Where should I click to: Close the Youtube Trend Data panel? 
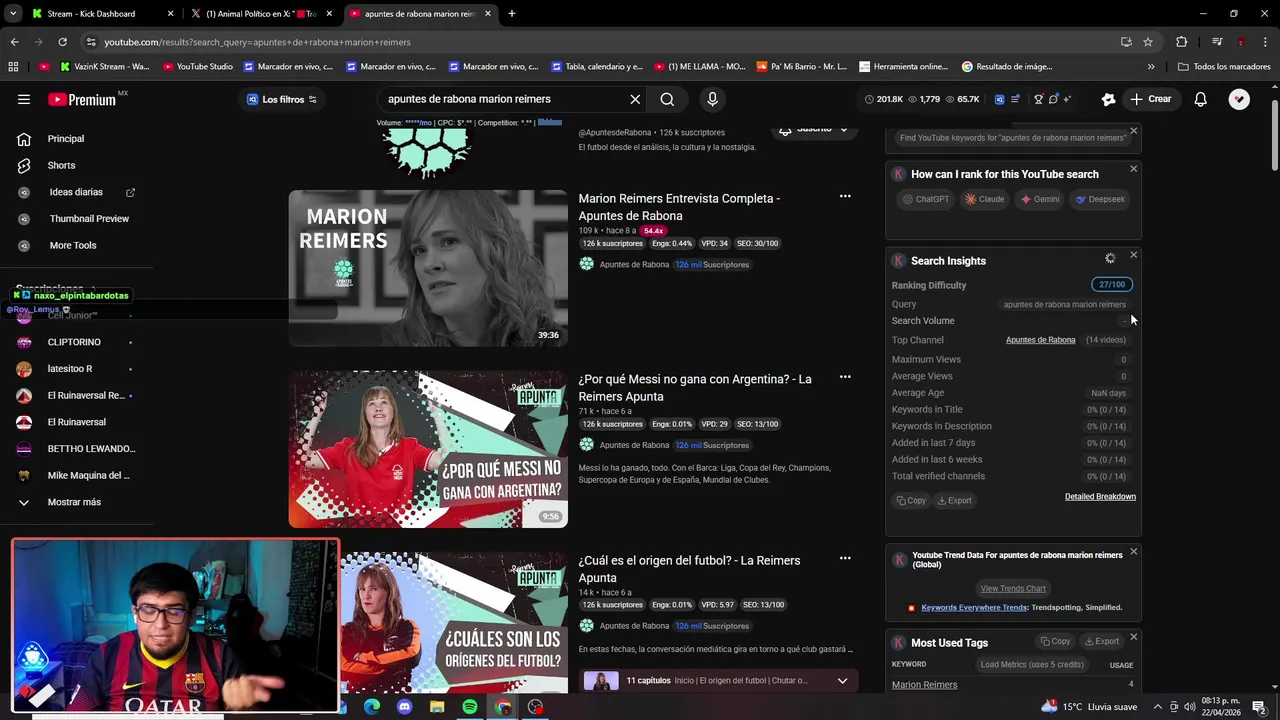1133,551
